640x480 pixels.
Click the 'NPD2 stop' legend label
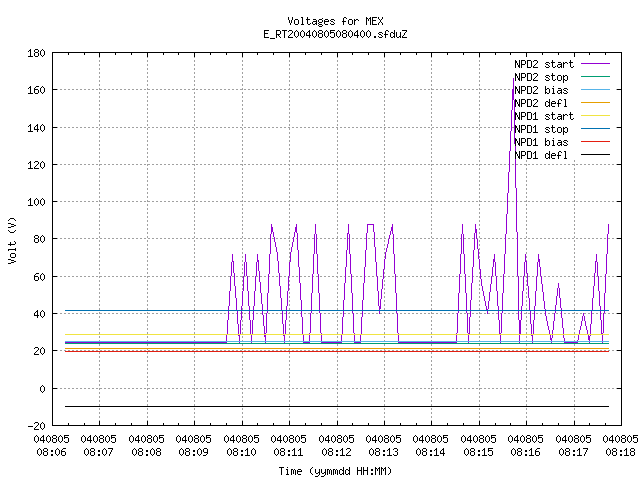(x=541, y=77)
